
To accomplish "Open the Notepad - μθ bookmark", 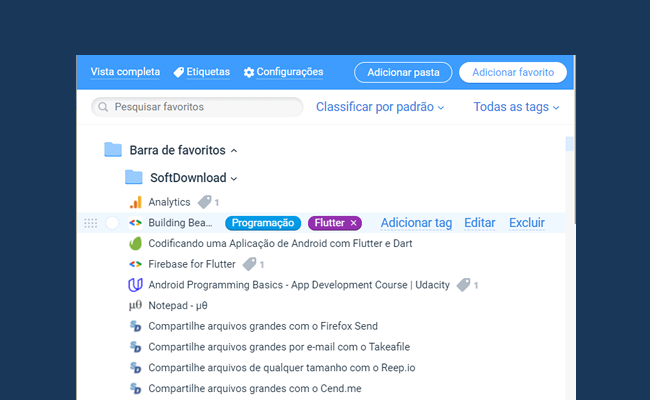I will [178, 305].
